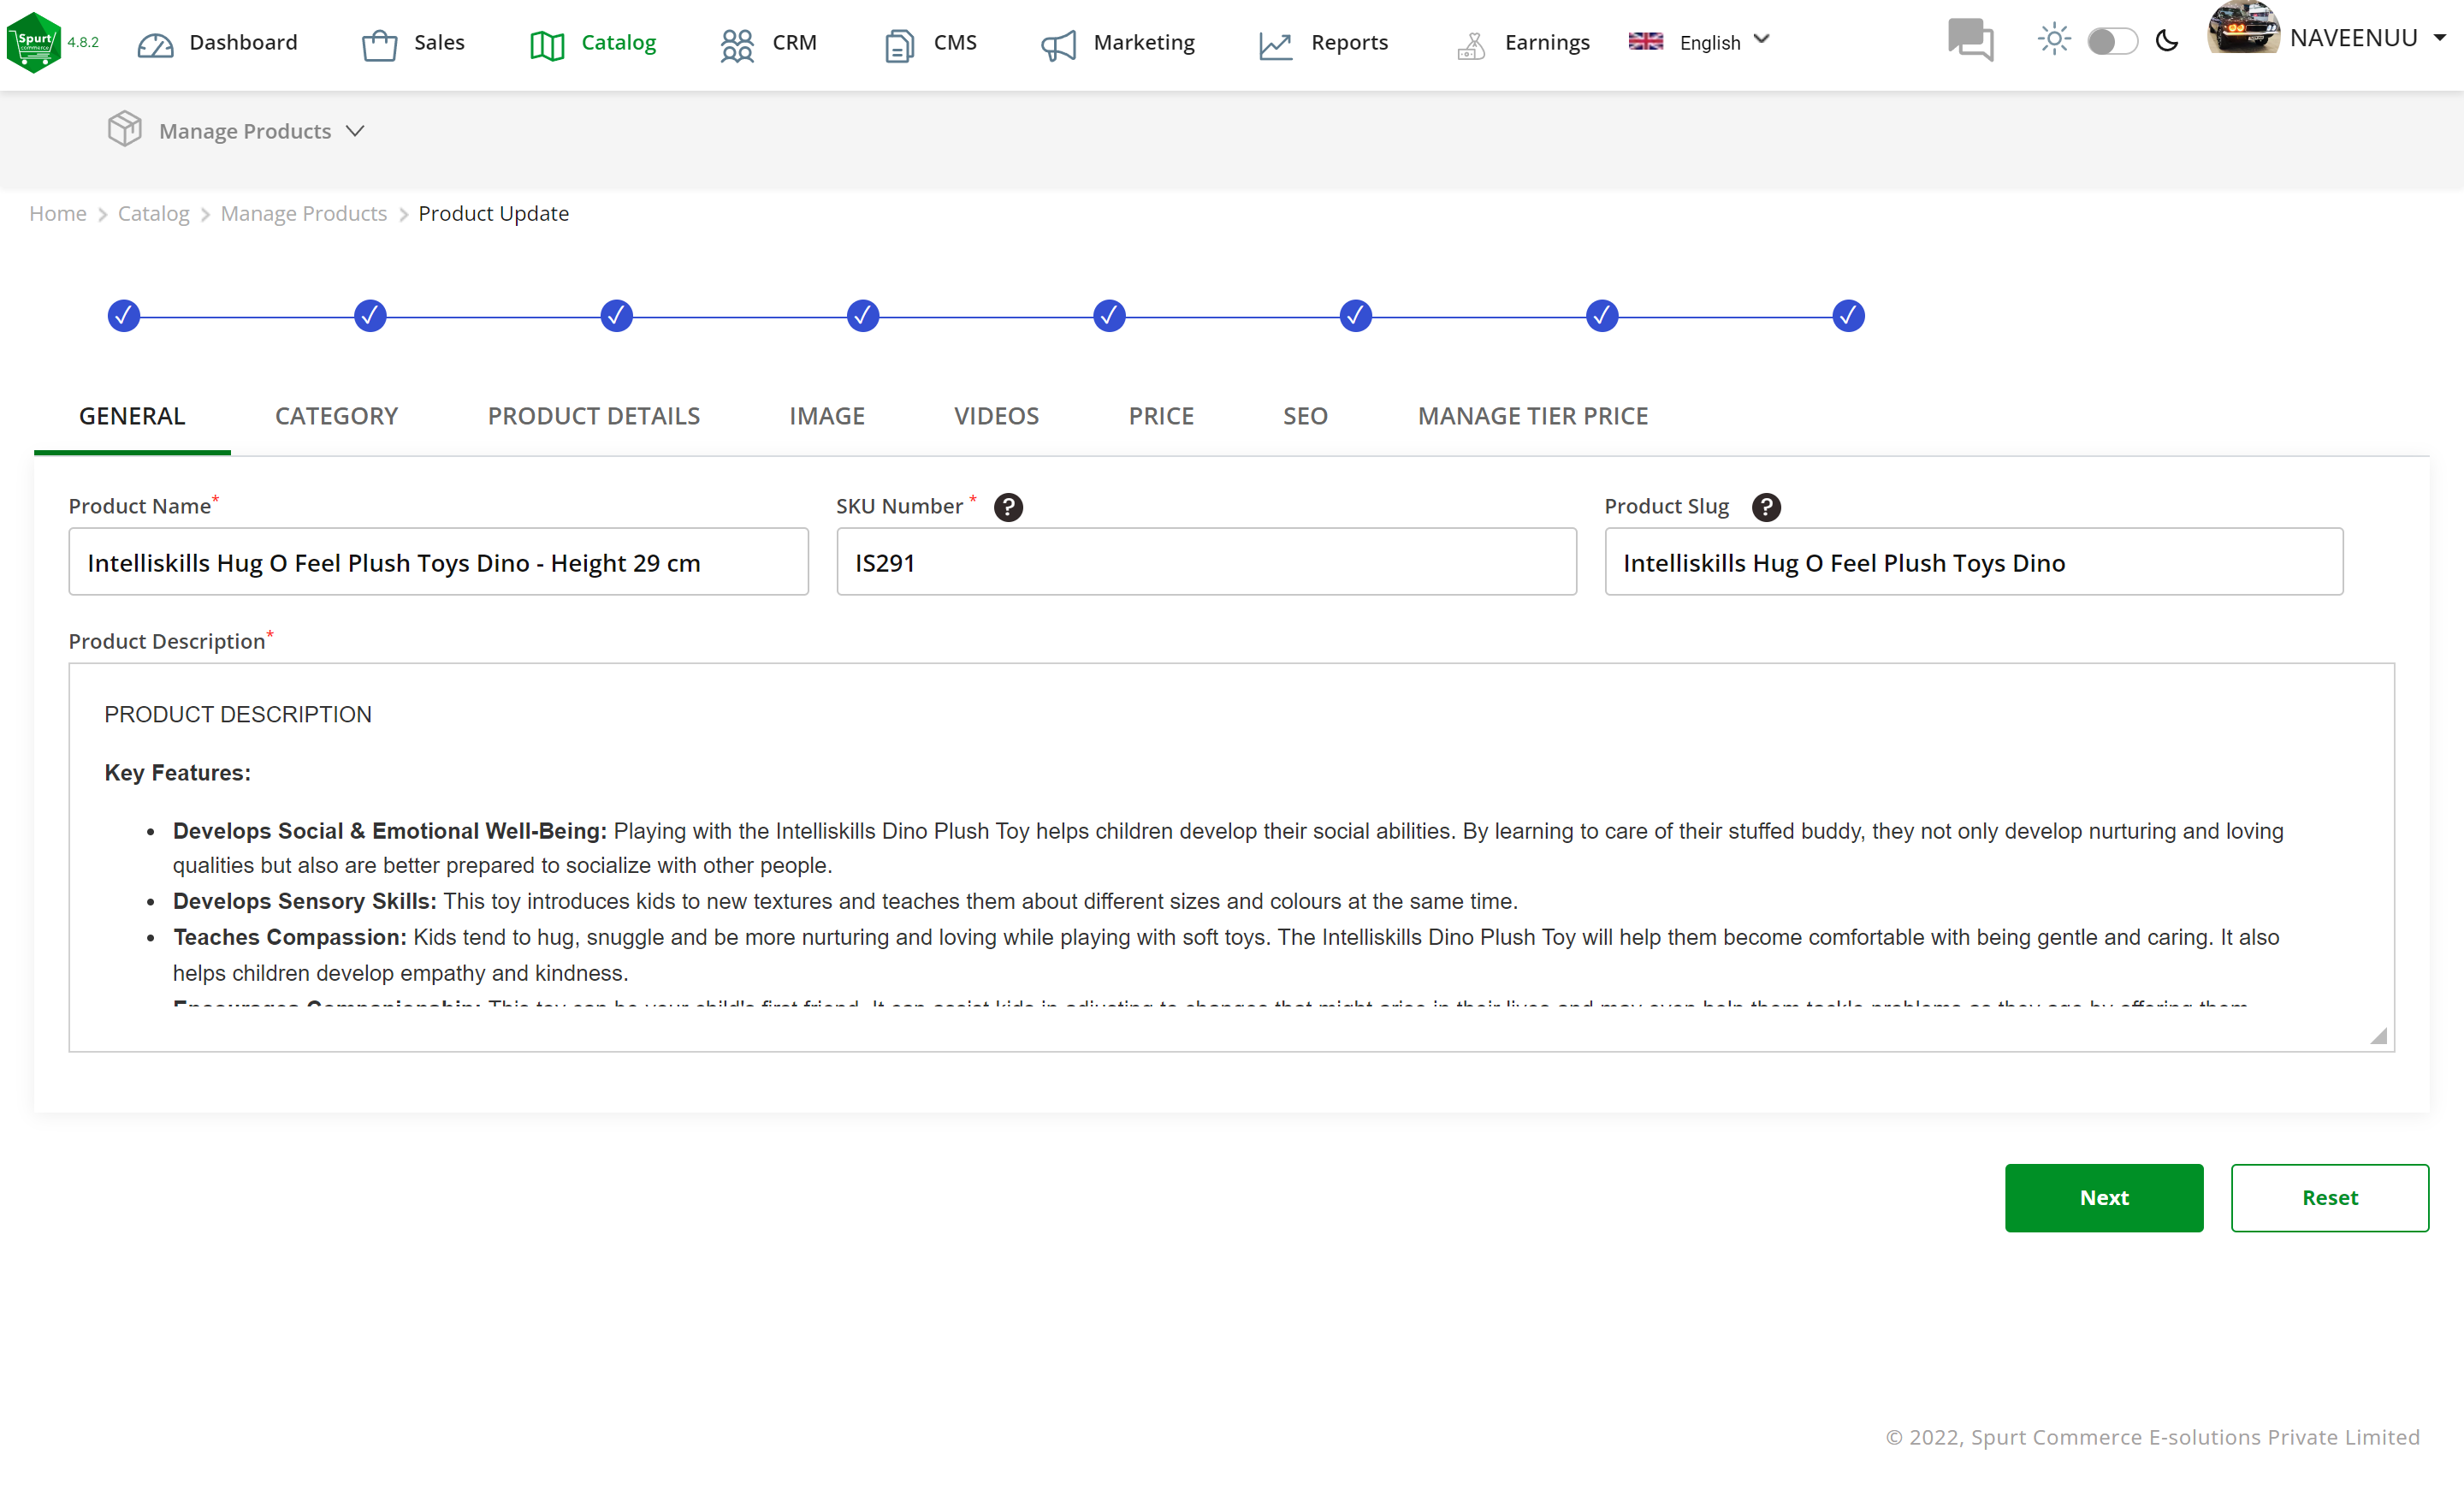Click inside the Product Description editor
Image resolution: width=2464 pixels, height=1496 pixels.
pyautogui.click(x=1231, y=857)
